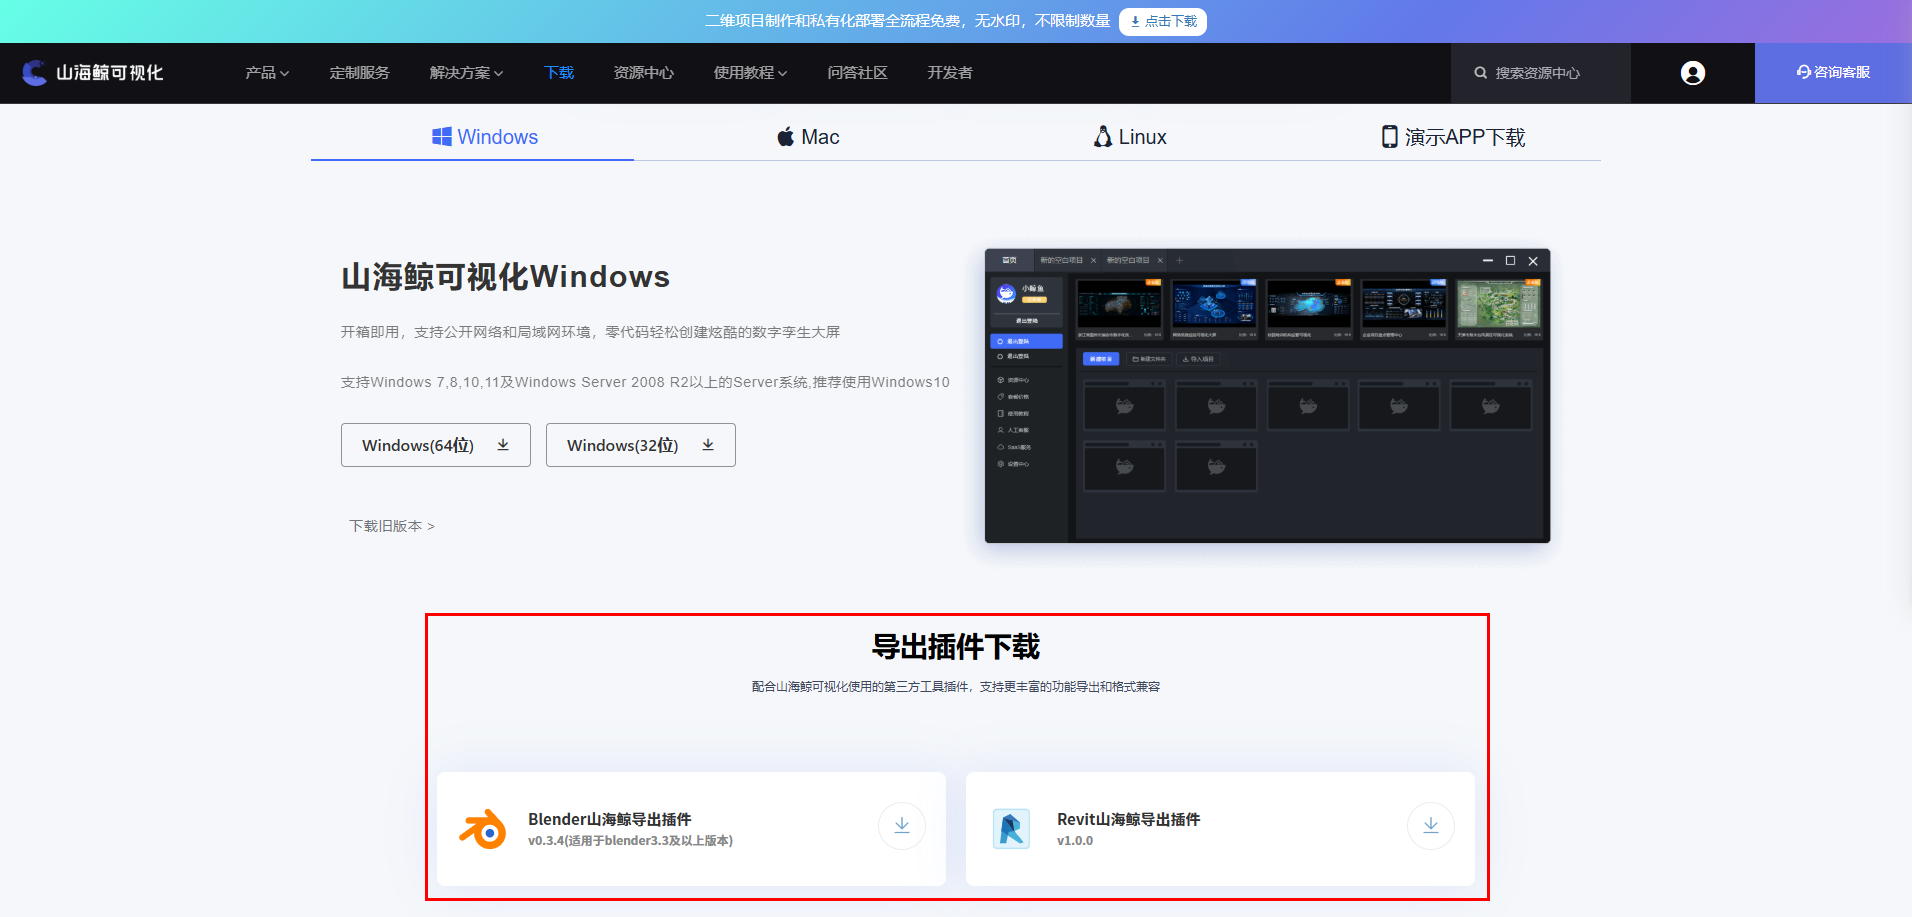Expand the 产品 dropdown menu
This screenshot has width=1912, height=917.
pos(267,73)
